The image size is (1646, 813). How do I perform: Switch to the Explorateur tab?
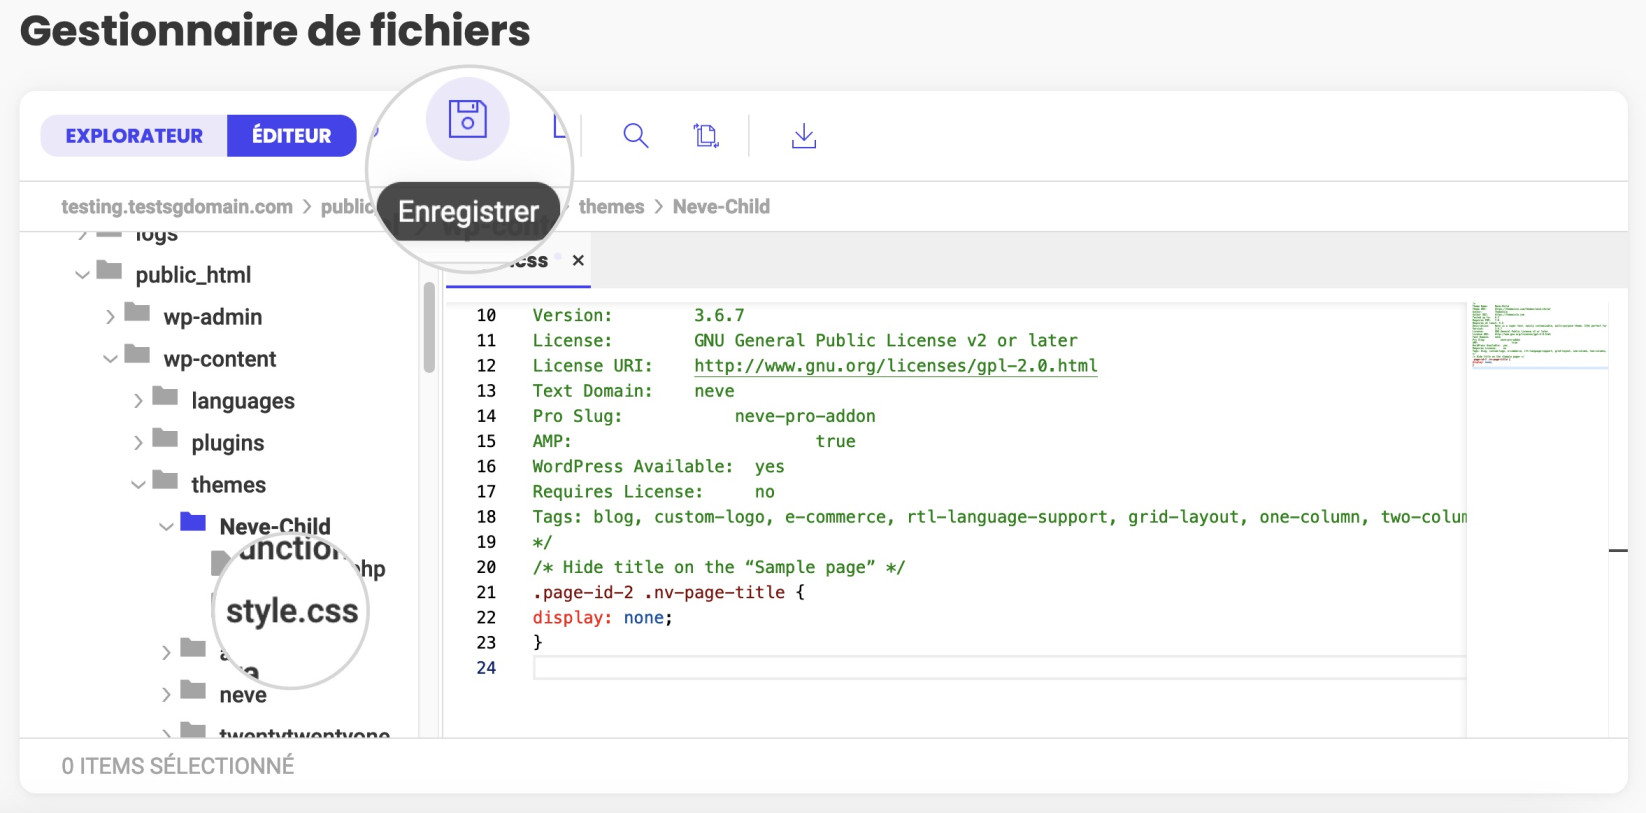[x=134, y=136]
